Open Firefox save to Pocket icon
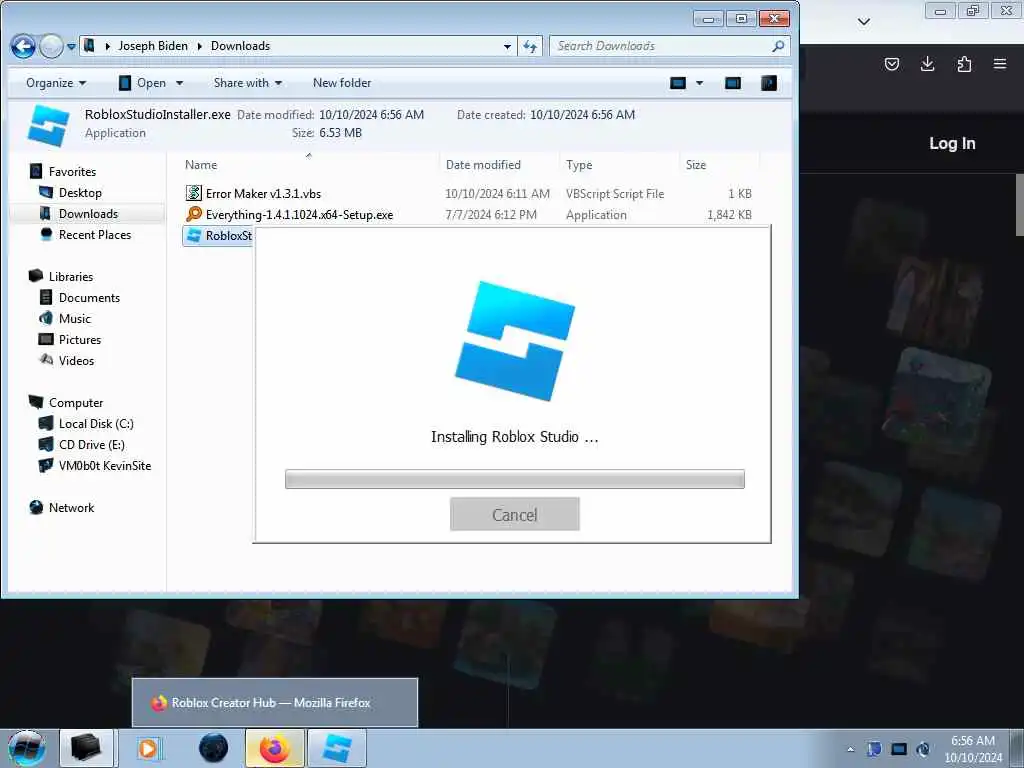 (x=891, y=64)
